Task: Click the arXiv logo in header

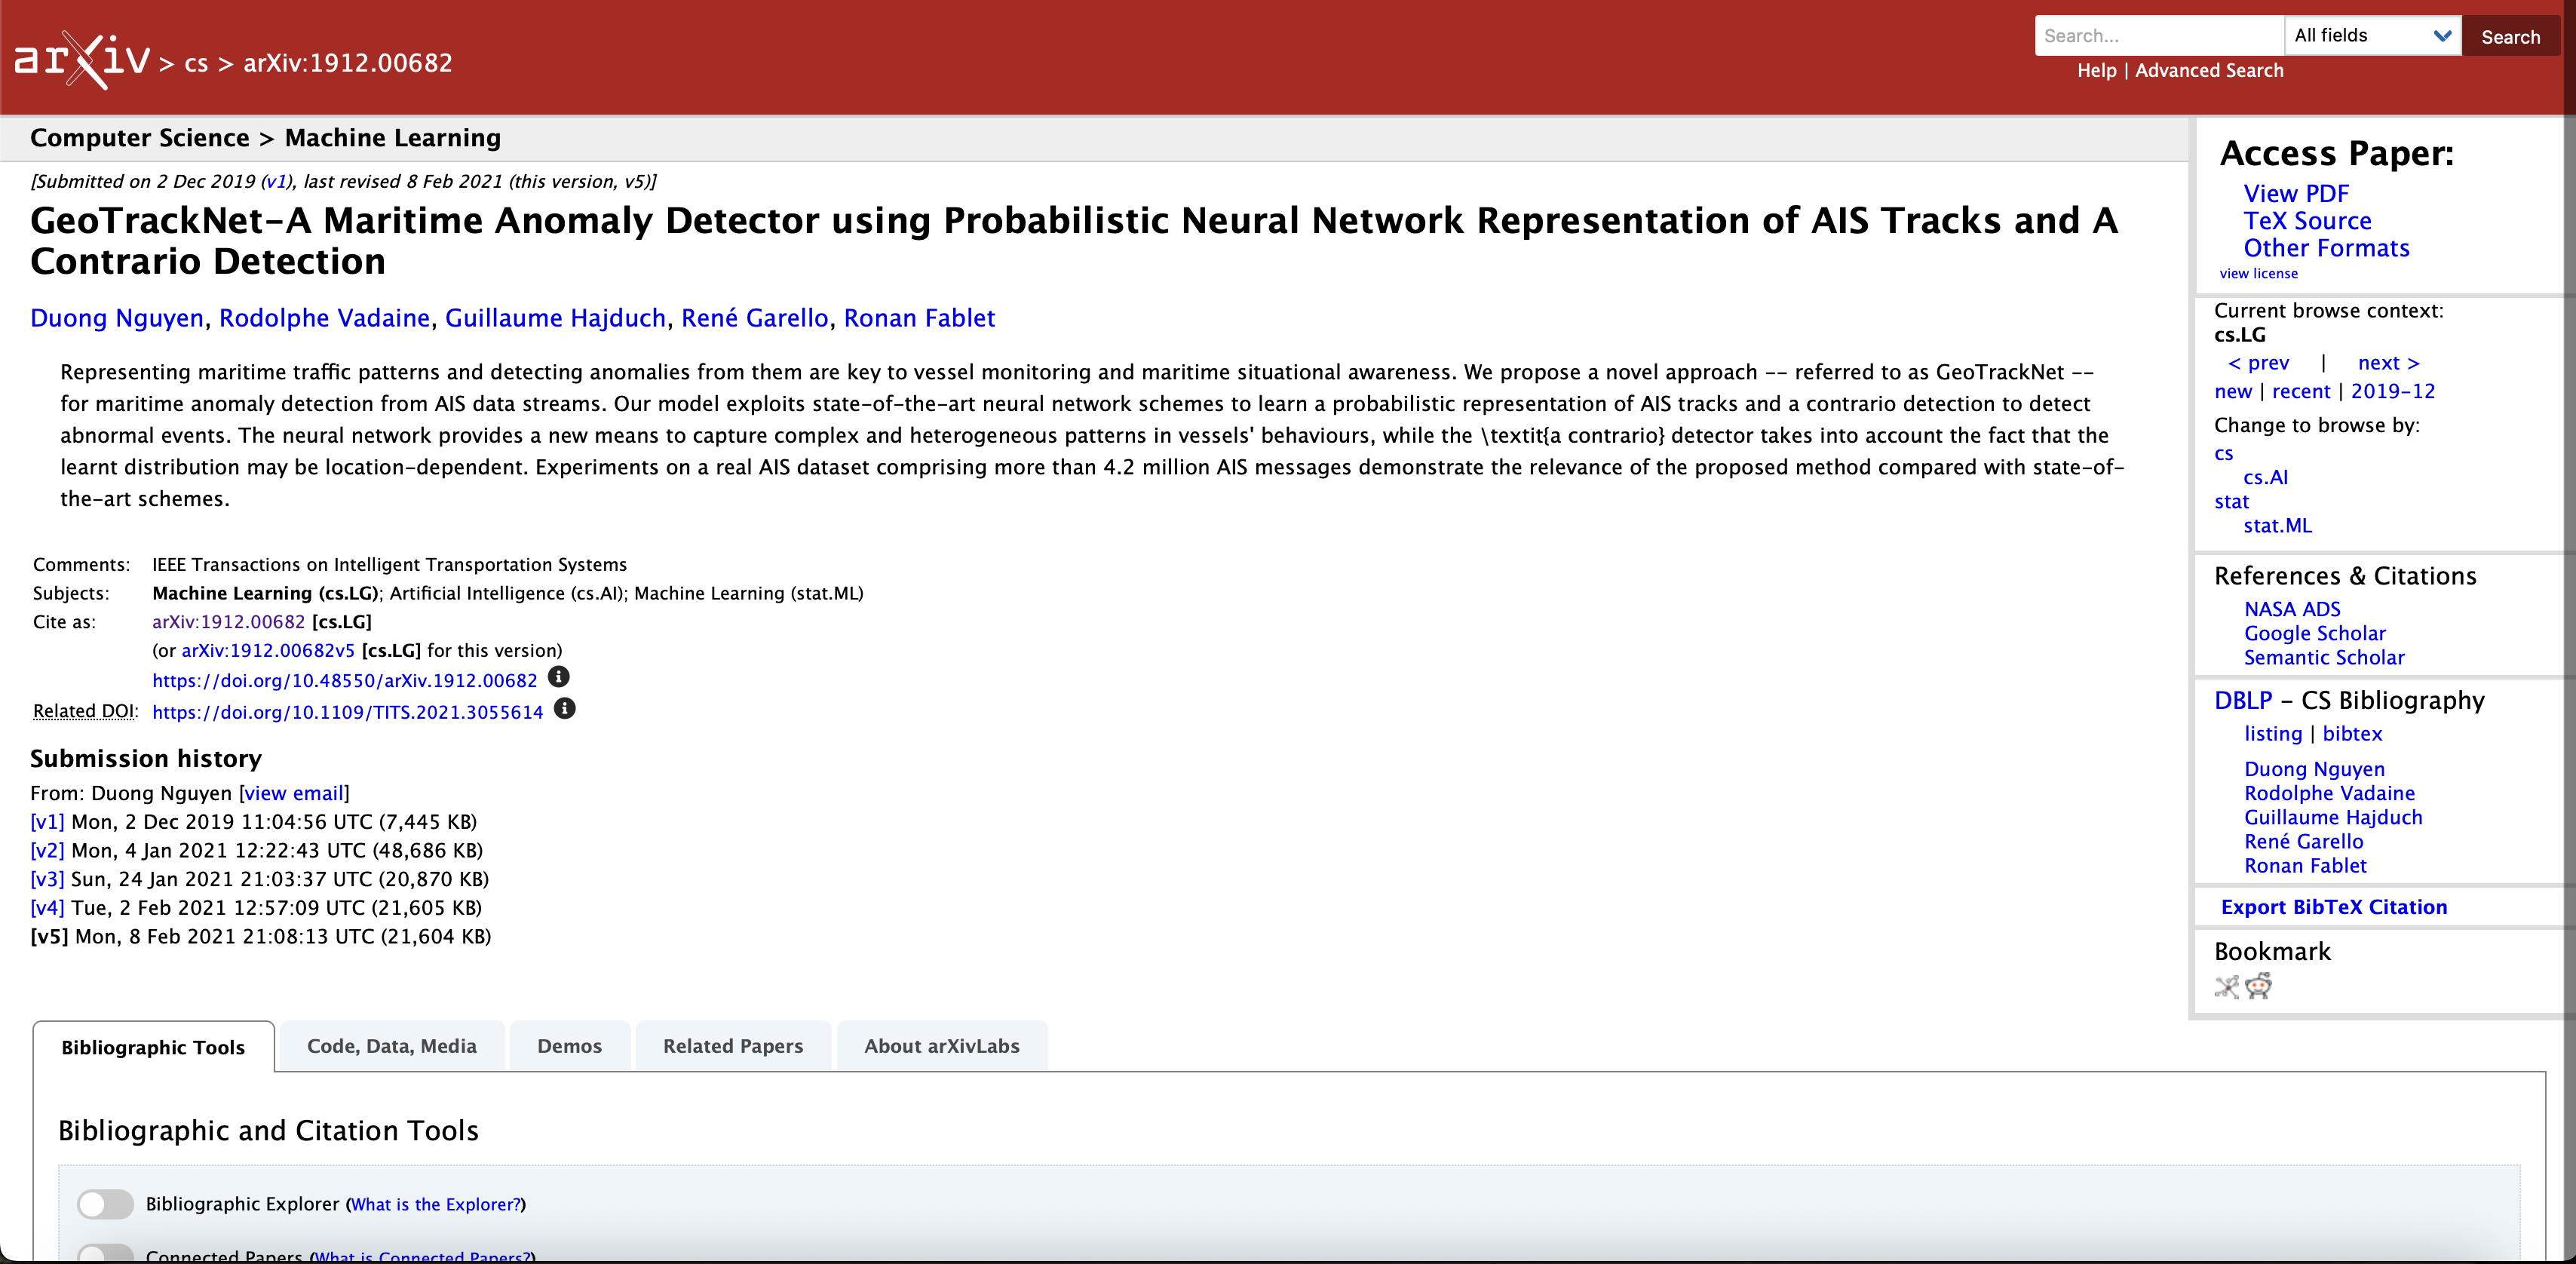Action: point(82,60)
